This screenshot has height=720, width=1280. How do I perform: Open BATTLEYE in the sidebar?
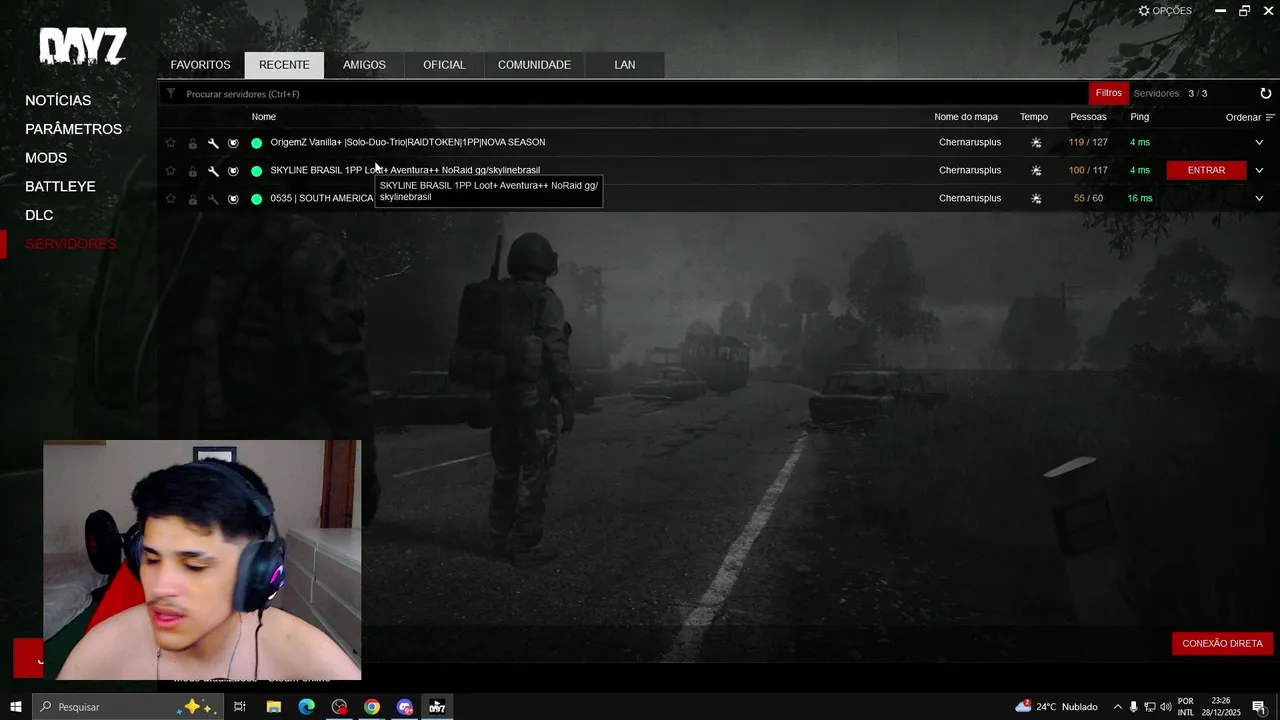coord(60,187)
